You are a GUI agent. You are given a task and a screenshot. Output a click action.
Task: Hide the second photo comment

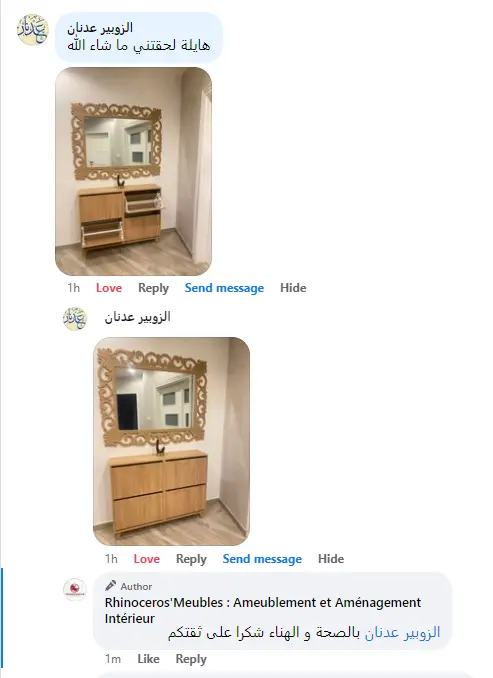coord(331,559)
